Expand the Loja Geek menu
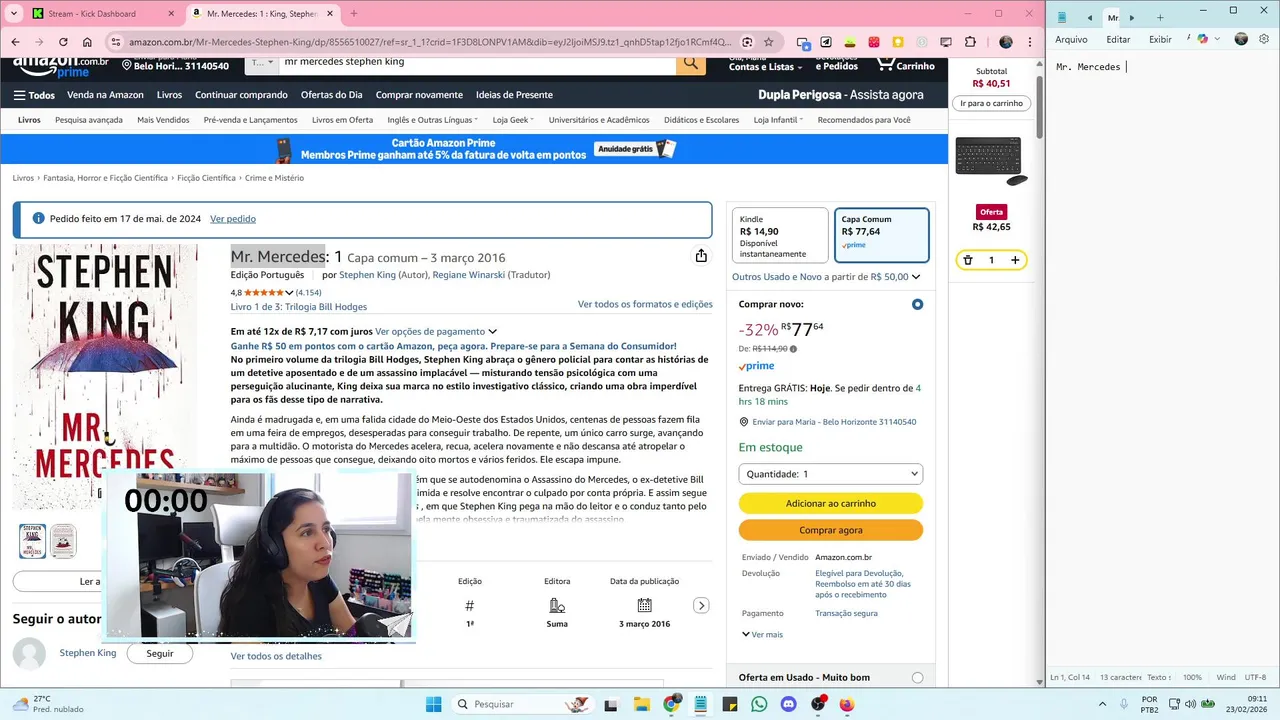 pos(514,120)
